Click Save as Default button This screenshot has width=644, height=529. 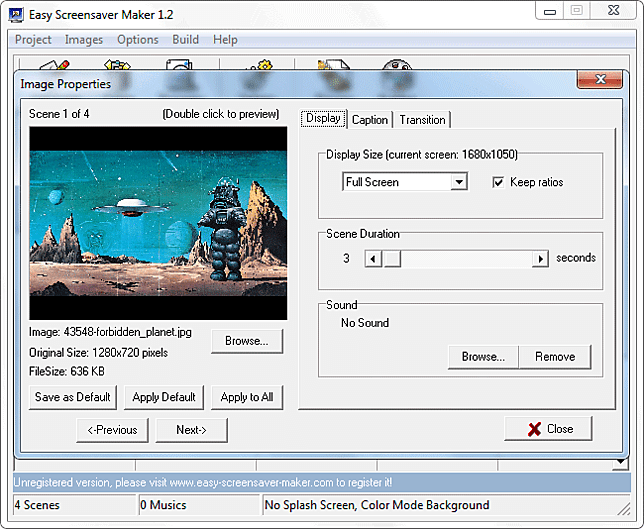tap(73, 397)
